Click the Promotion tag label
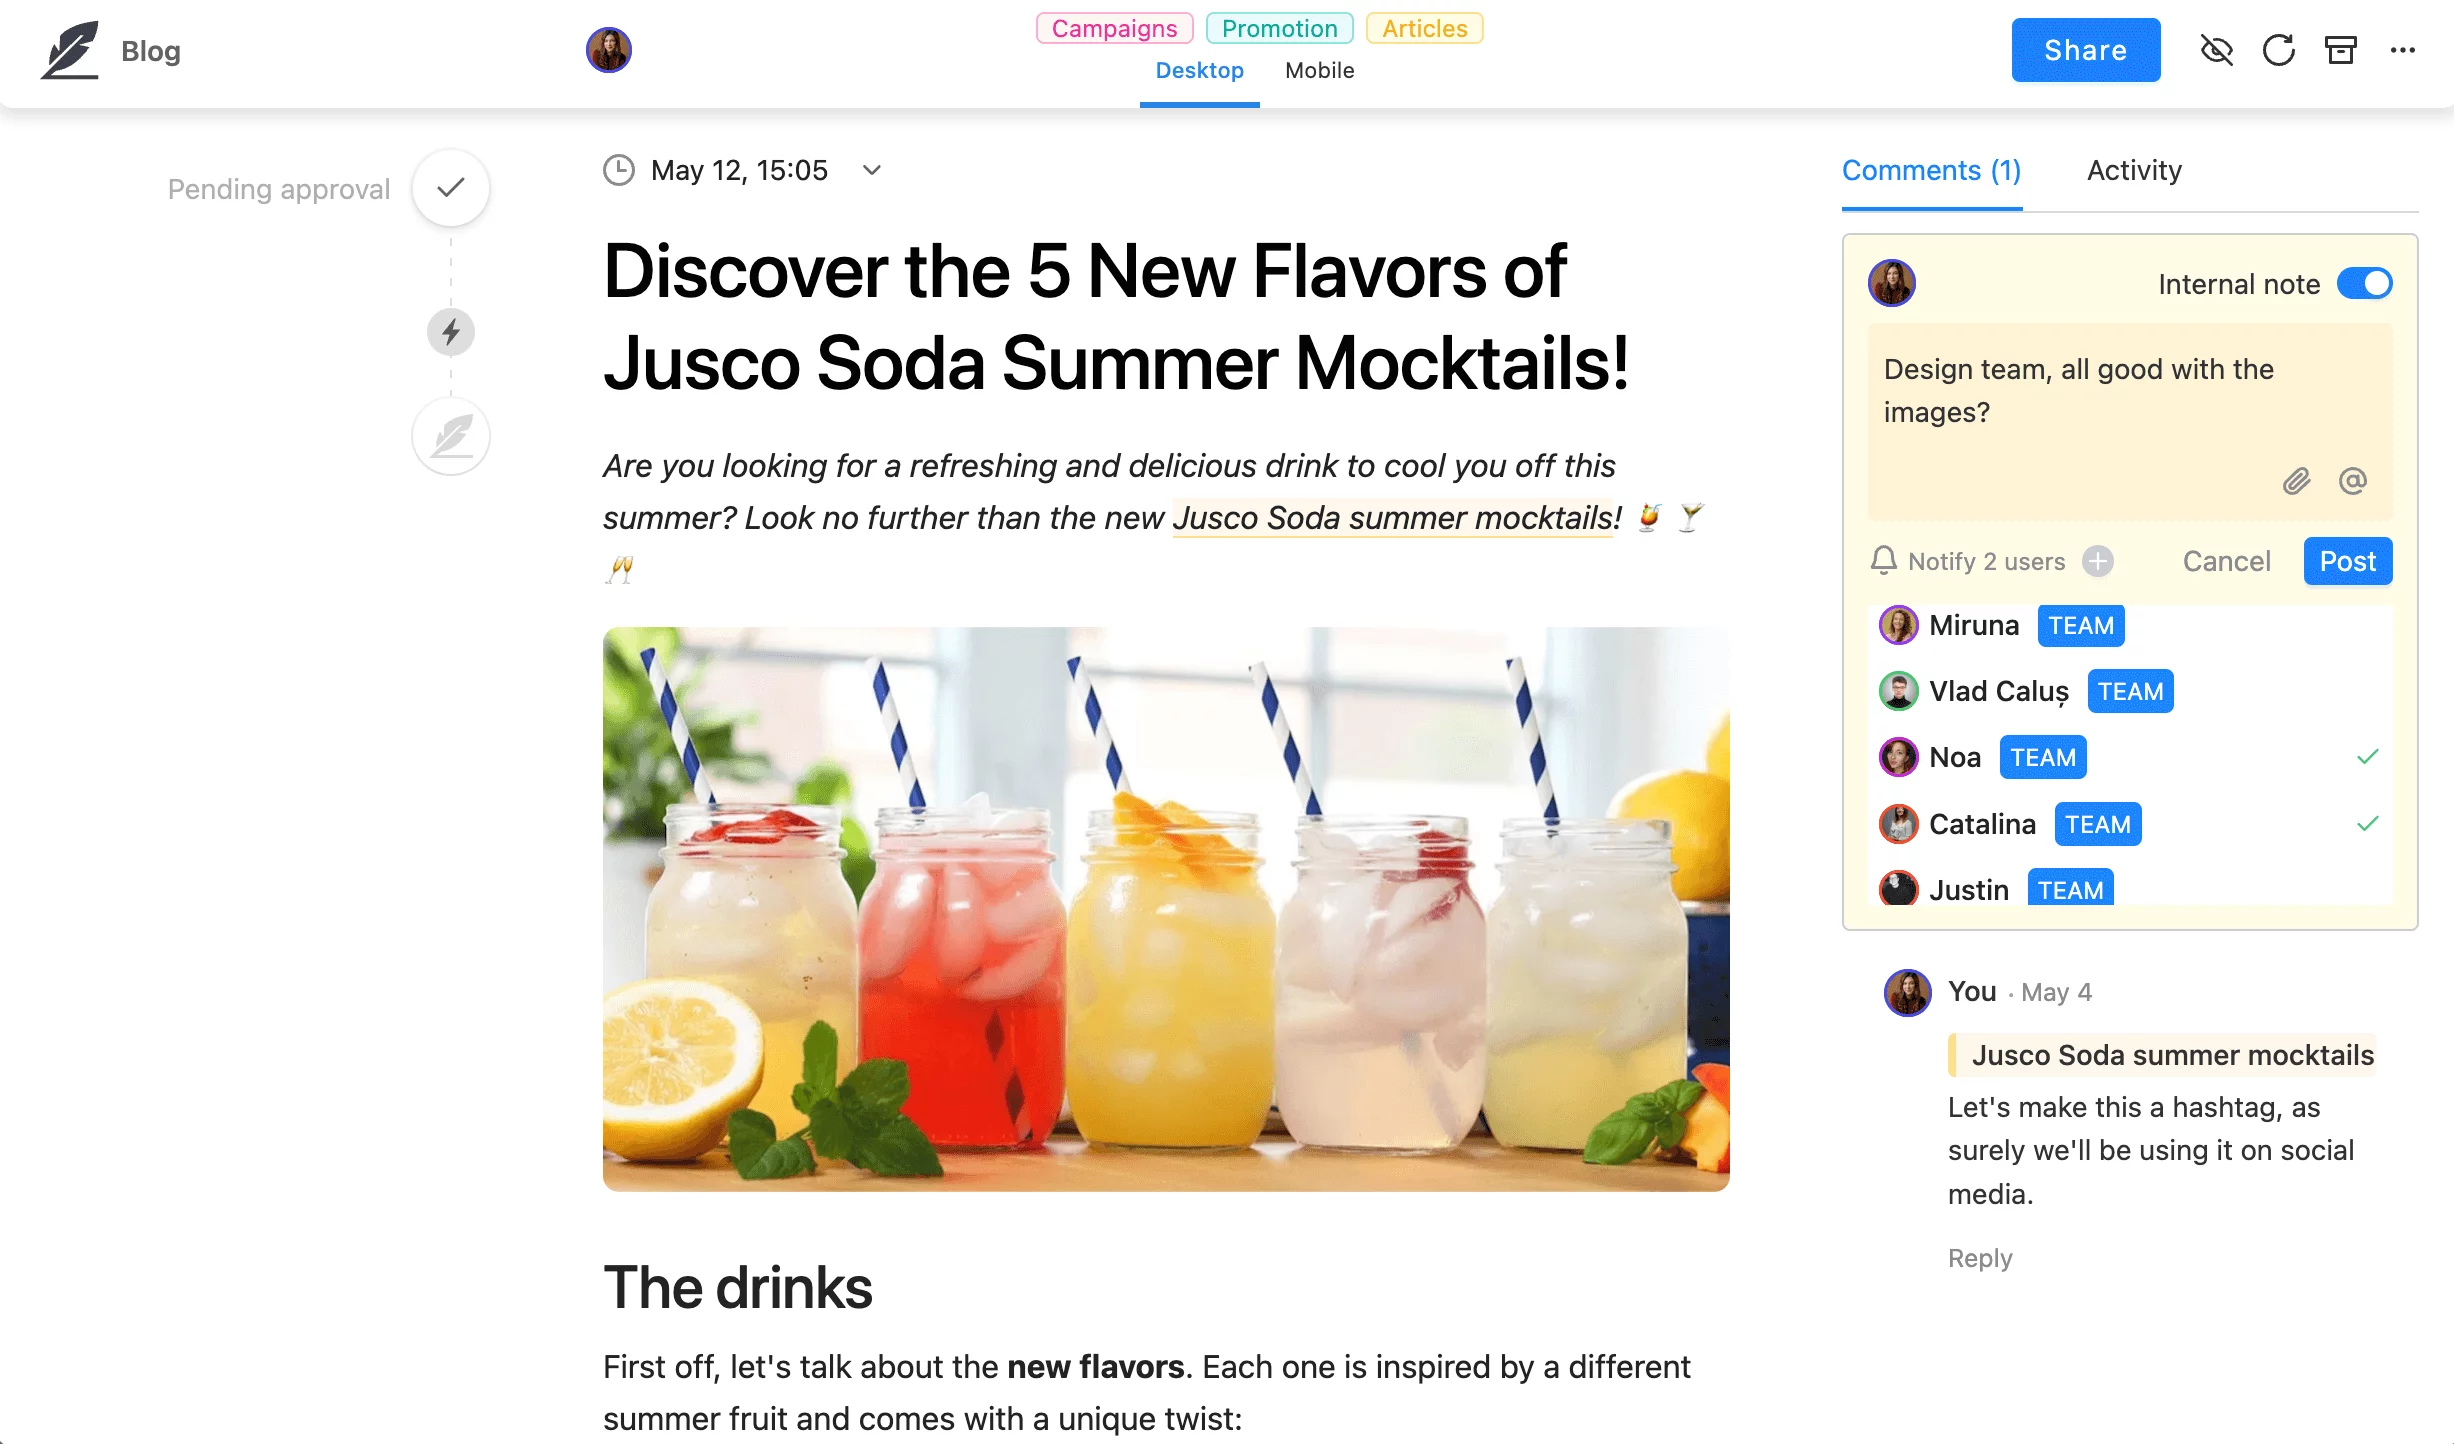Viewport: 2454px width, 1444px height. pyautogui.click(x=1277, y=28)
